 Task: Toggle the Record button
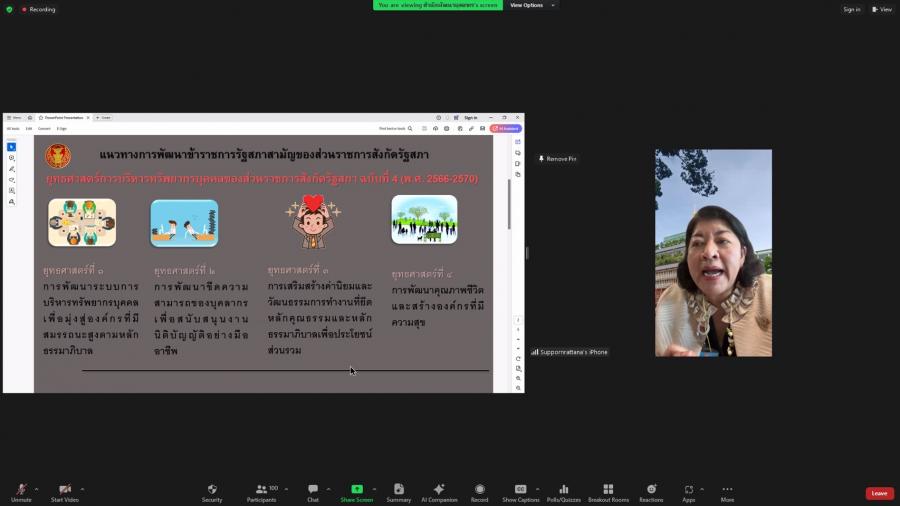(480, 492)
